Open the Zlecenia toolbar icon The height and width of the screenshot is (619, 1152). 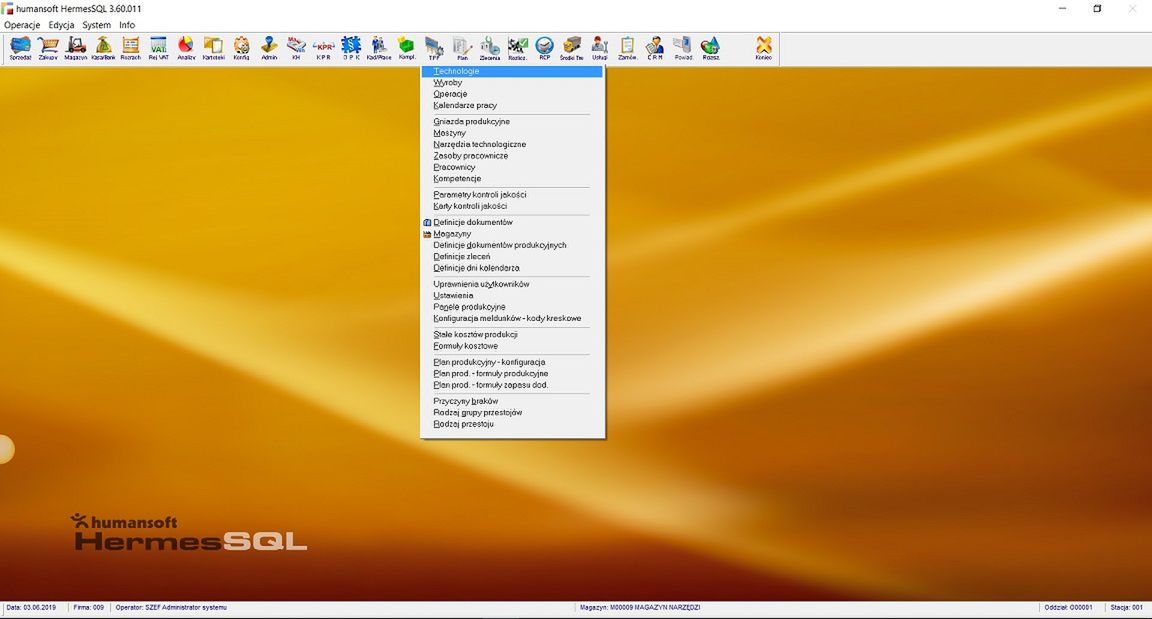click(x=489, y=48)
